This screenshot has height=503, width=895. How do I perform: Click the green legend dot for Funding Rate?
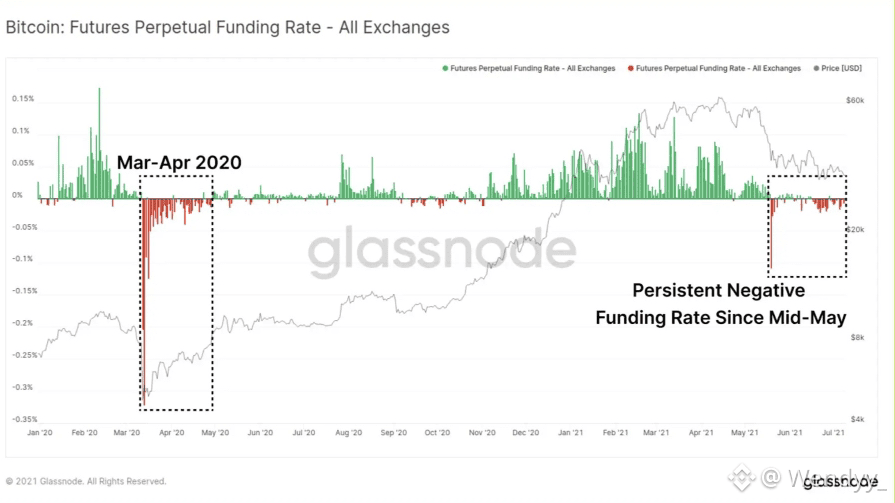click(x=445, y=69)
